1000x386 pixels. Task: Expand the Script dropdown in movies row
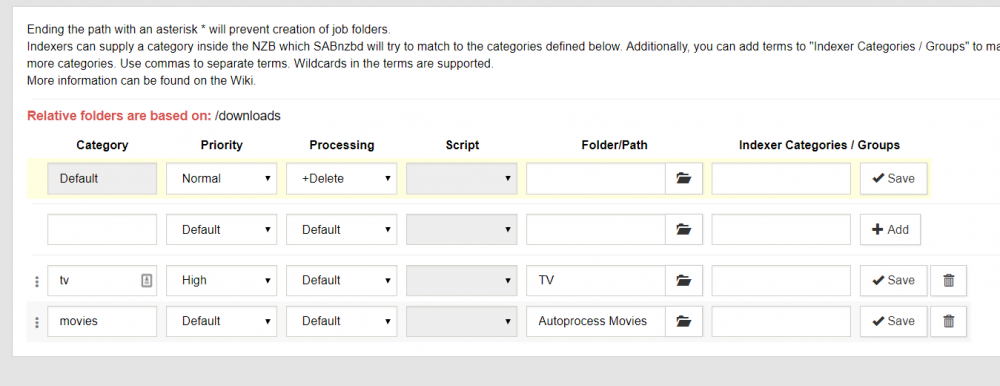click(x=462, y=321)
